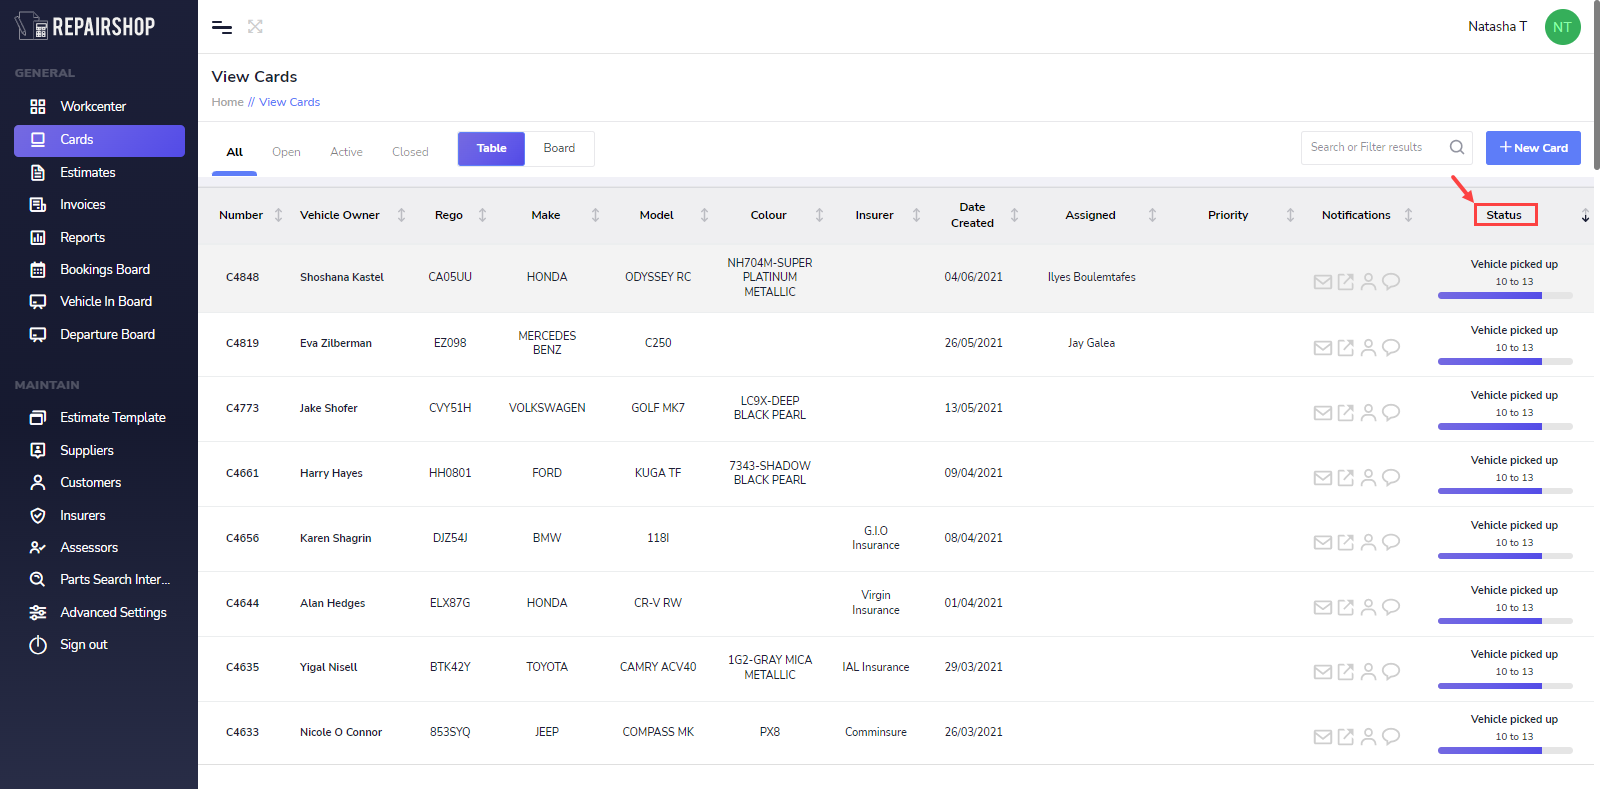
Task: Click status progress bar for card C4656
Action: (x=1504, y=556)
